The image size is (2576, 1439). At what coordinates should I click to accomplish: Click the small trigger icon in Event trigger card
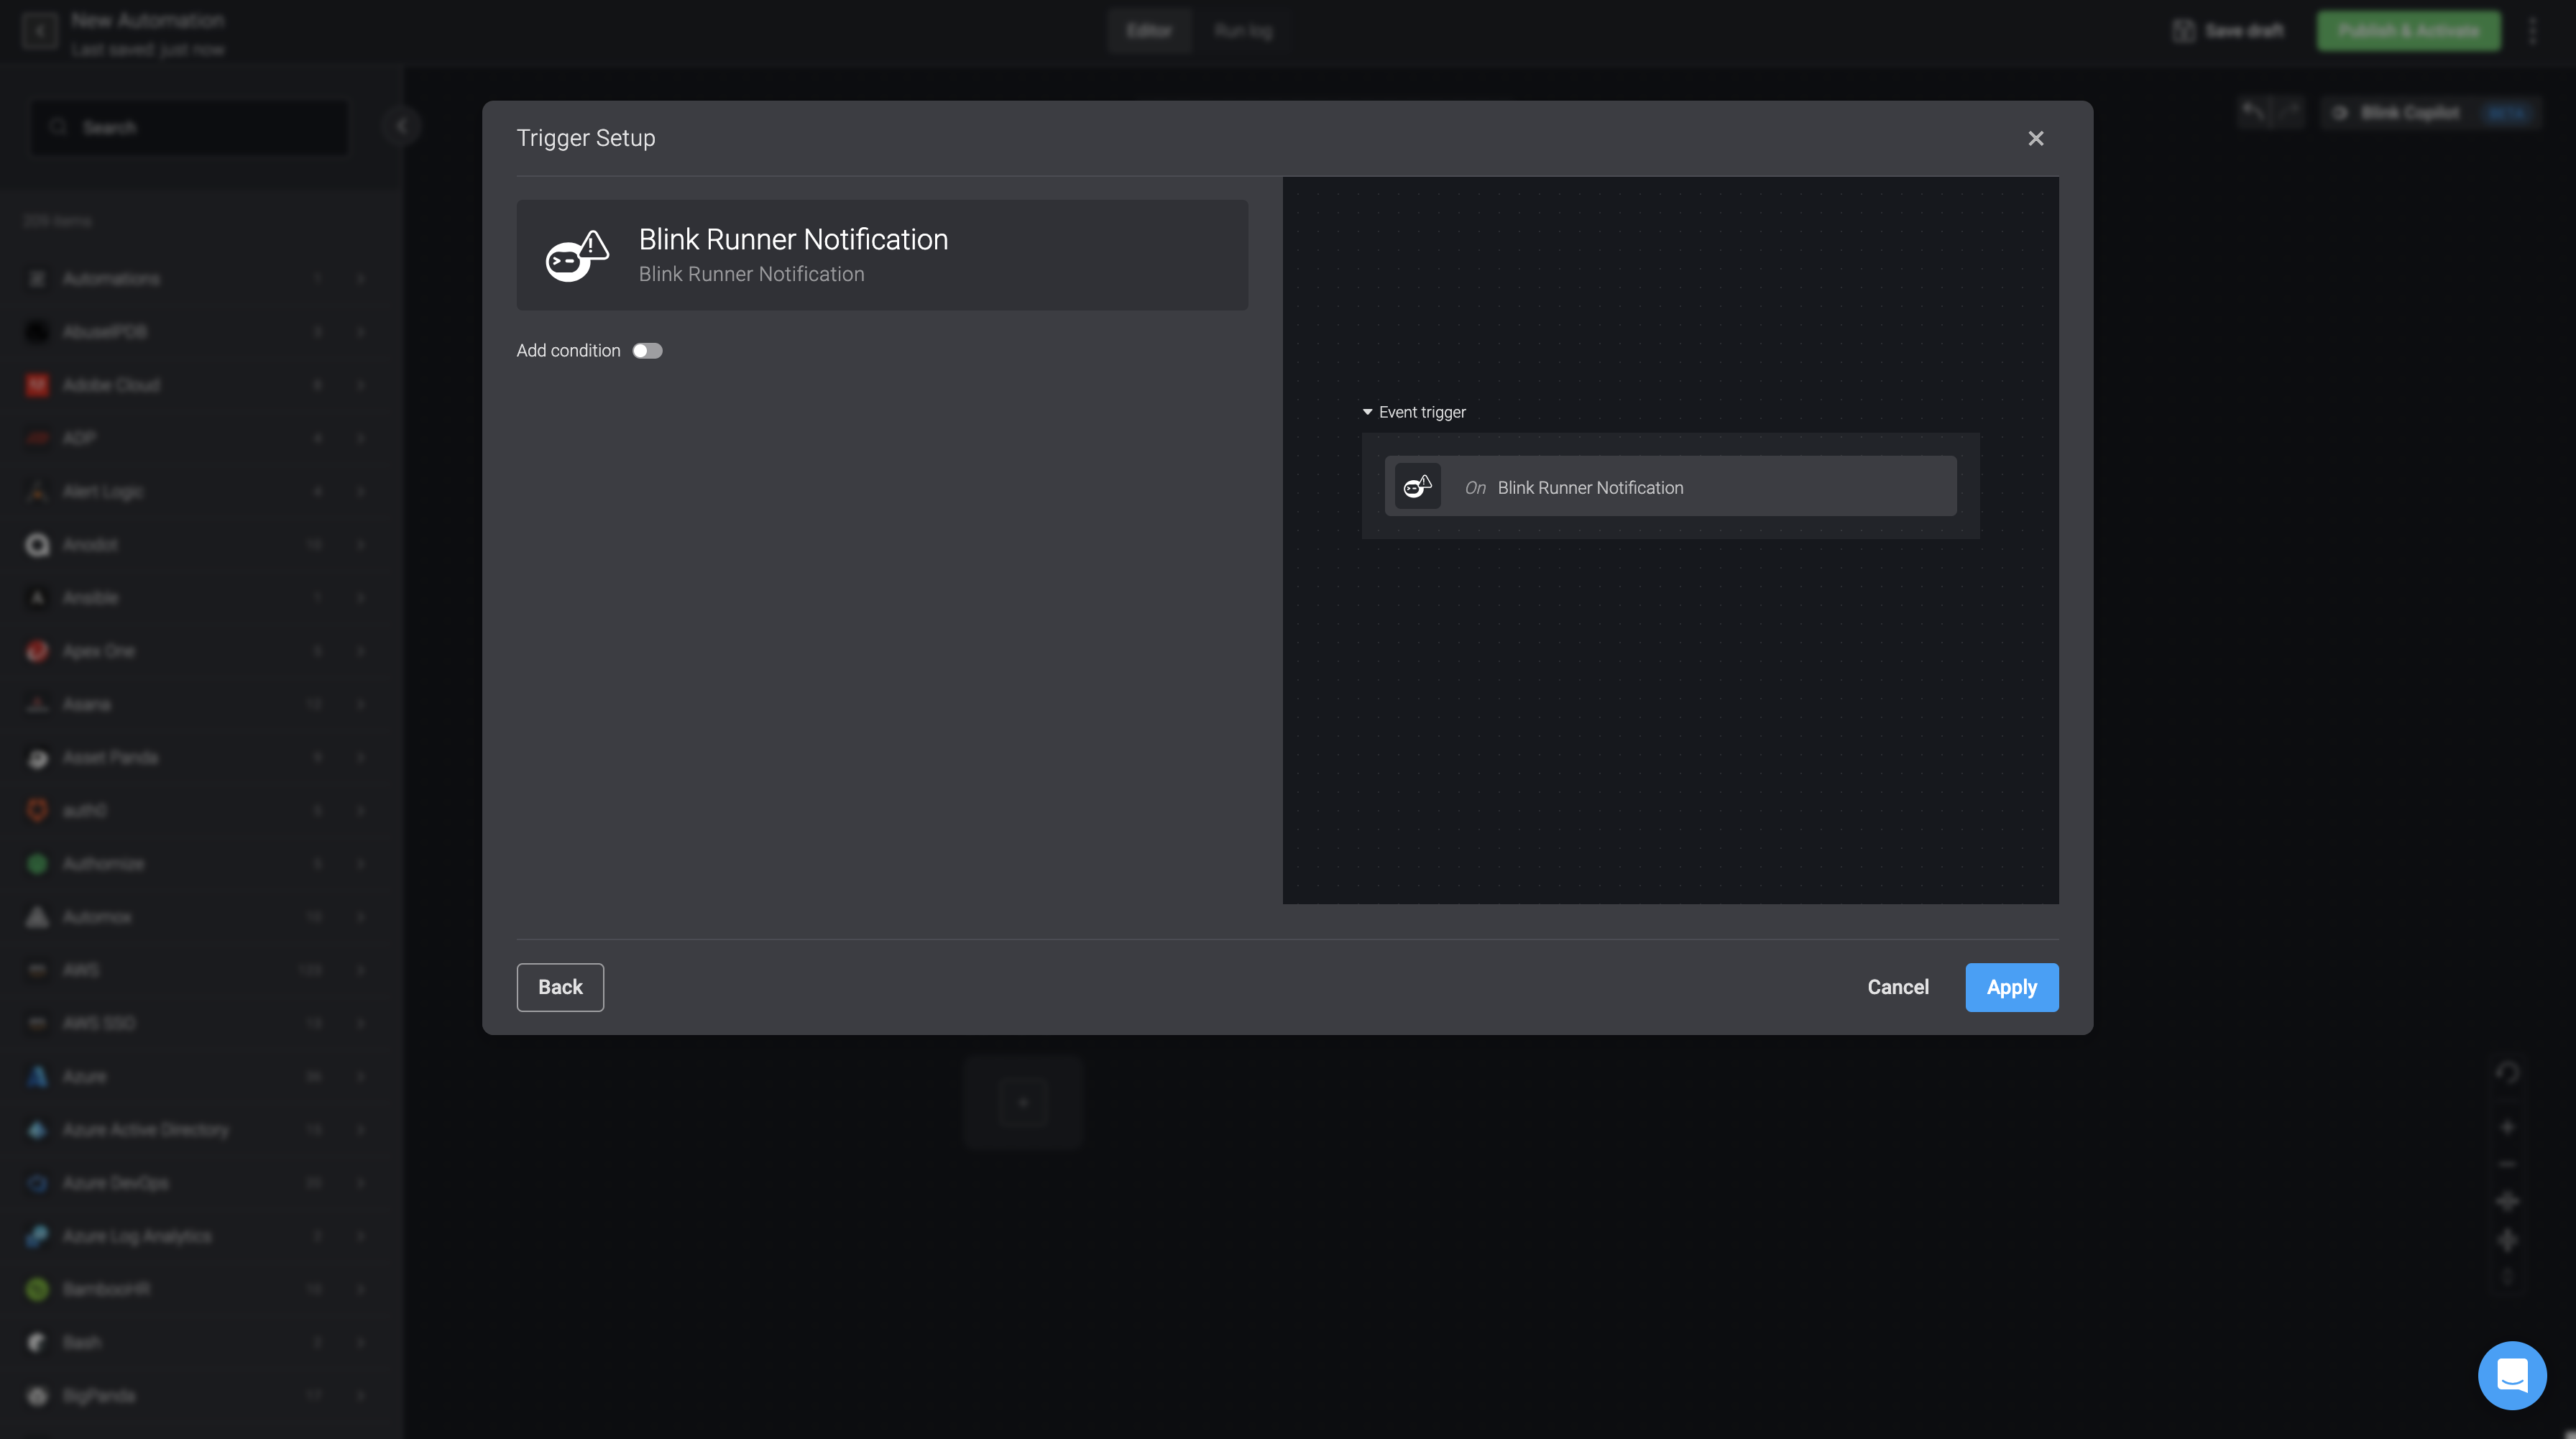pyautogui.click(x=1417, y=487)
